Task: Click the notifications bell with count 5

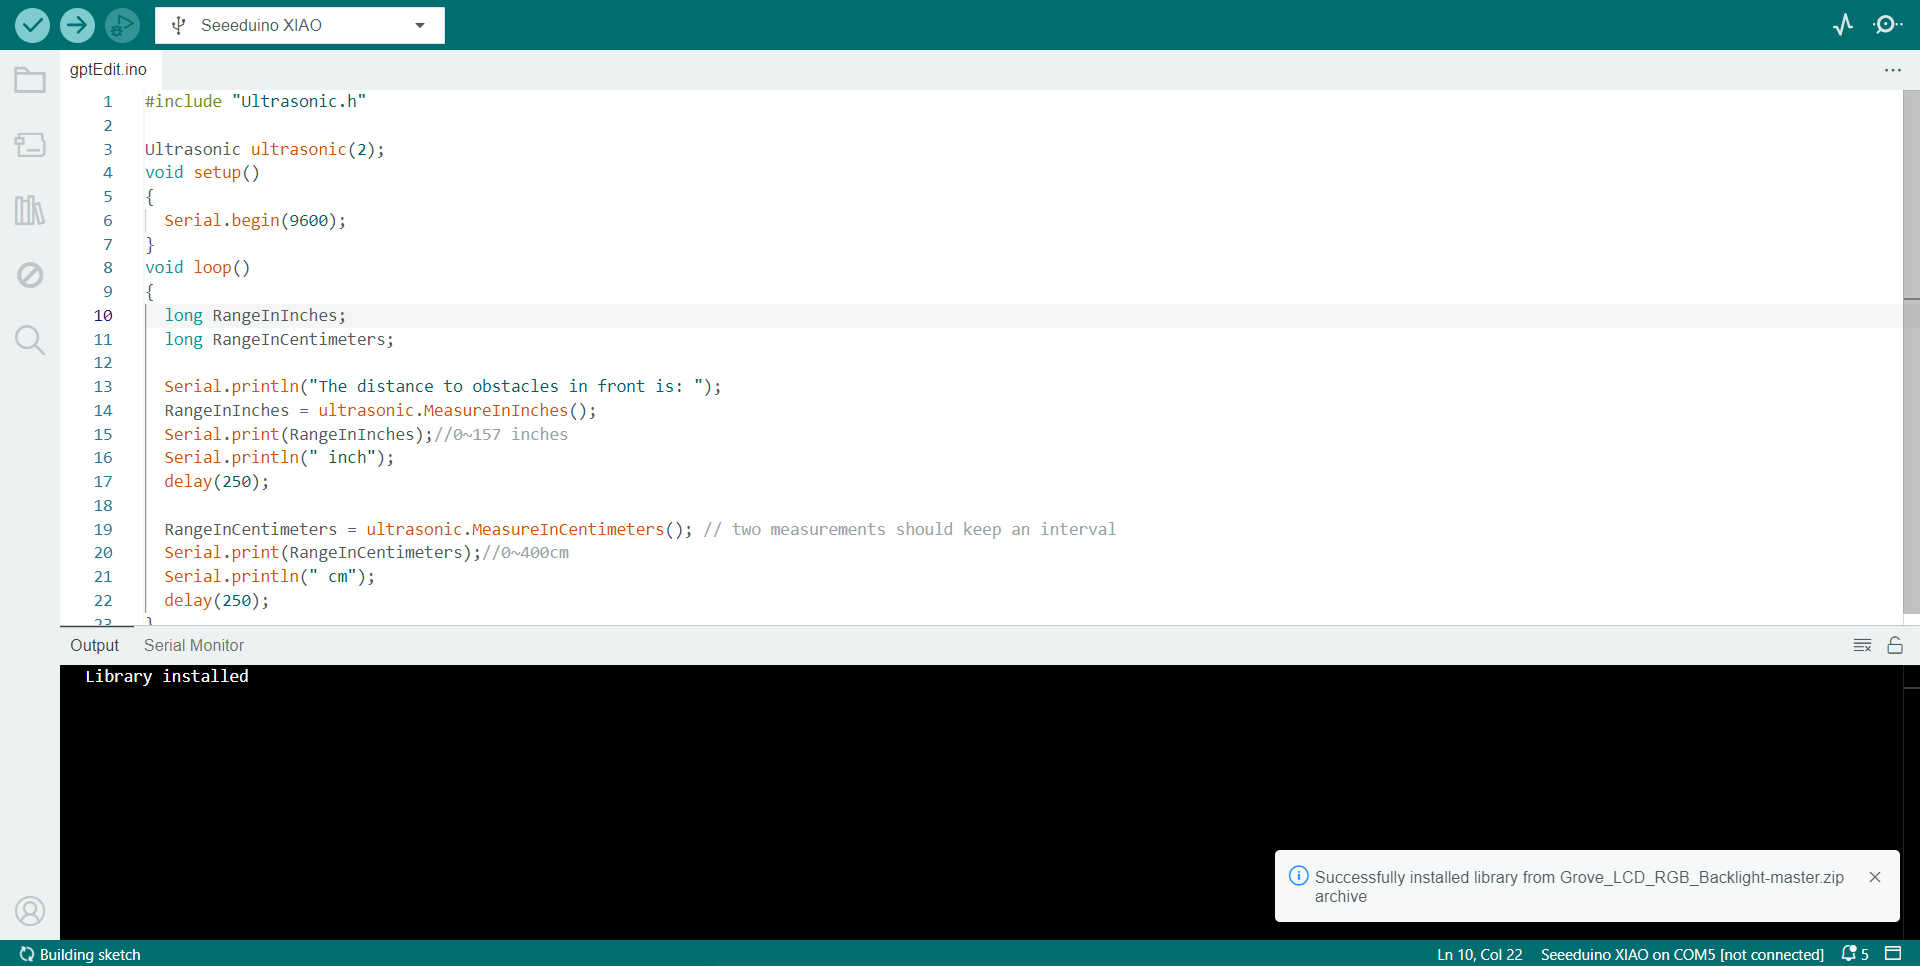Action: click(x=1855, y=954)
